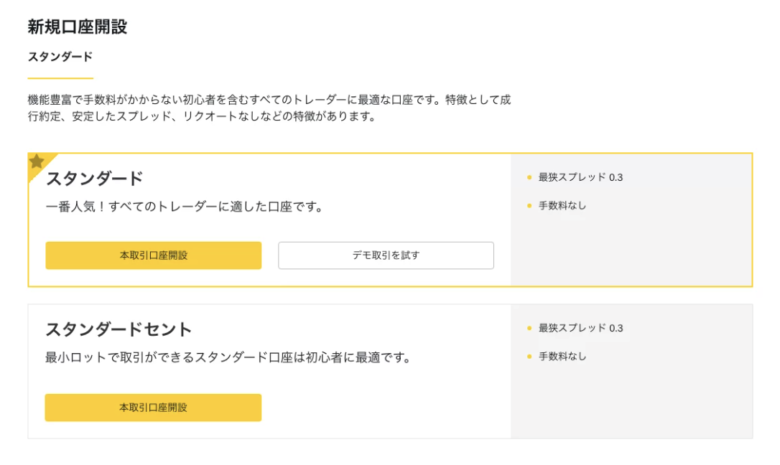Click the 新規口座開設 page heading
The image size is (780, 465).
[77, 27]
